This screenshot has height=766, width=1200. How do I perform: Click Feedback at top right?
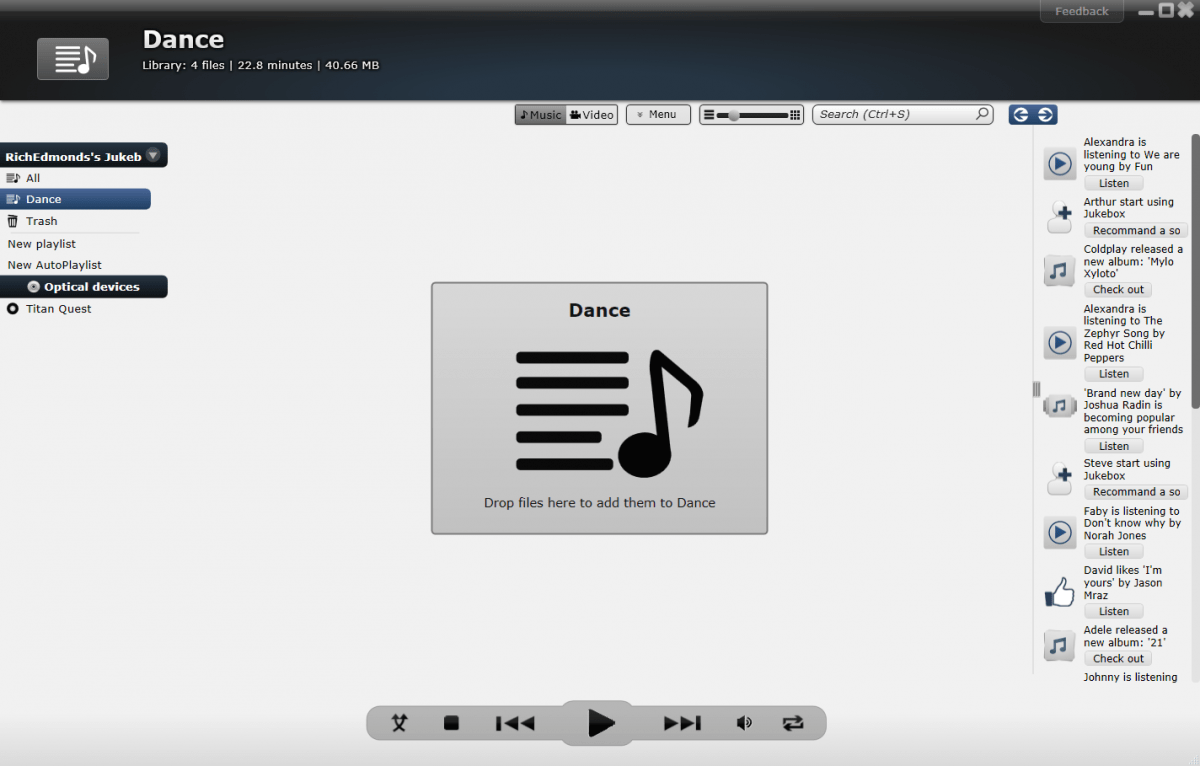1081,11
